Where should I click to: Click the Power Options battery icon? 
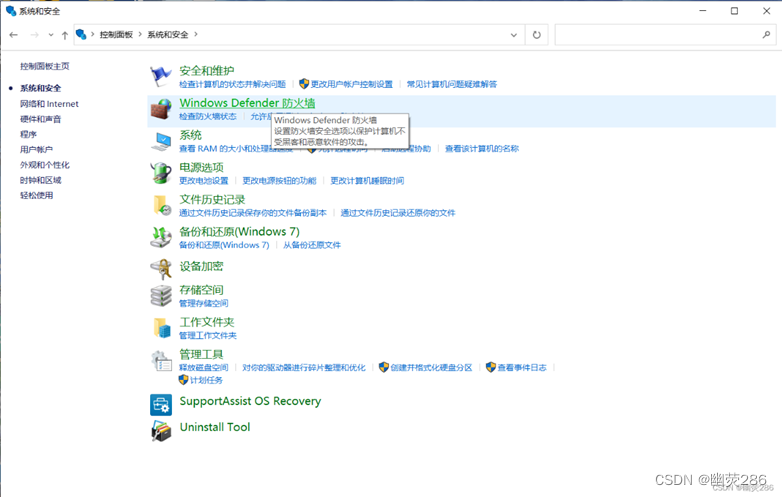point(161,173)
